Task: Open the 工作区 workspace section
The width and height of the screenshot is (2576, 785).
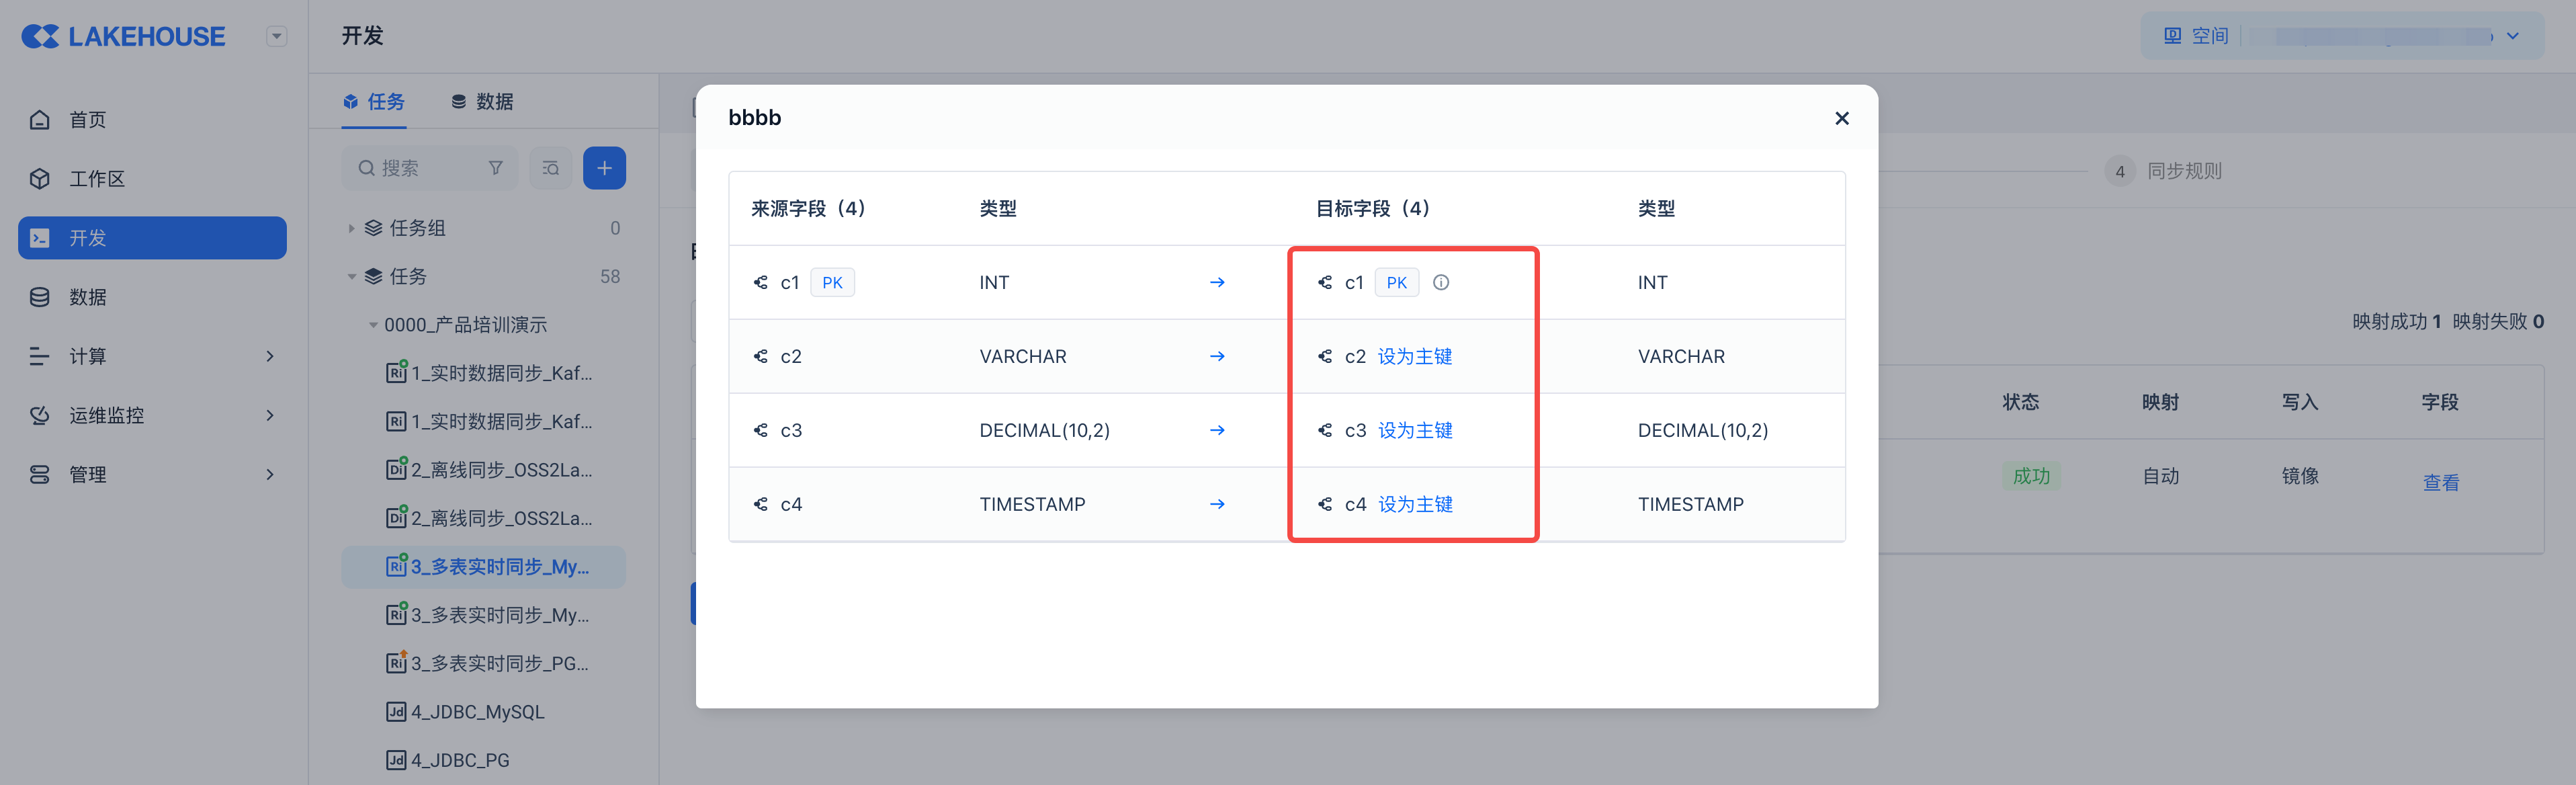Action: pos(96,179)
